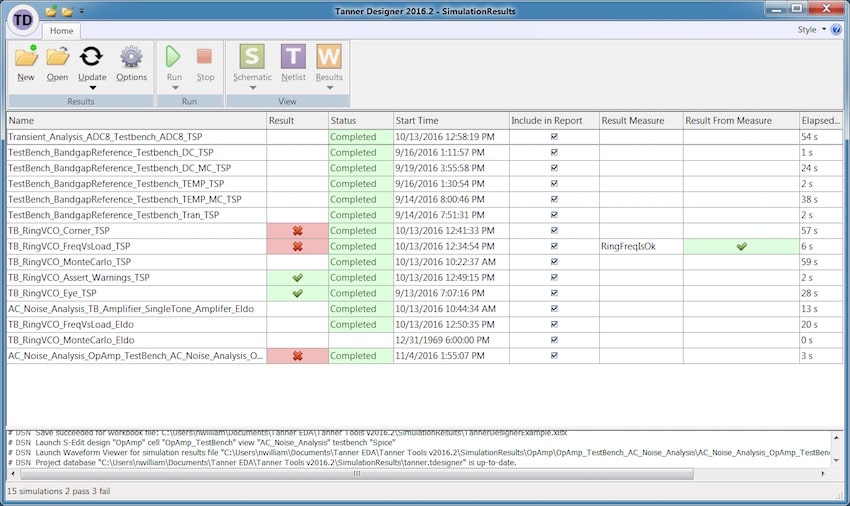This screenshot has height=506, width=850.
Task: Toggle report checkbox for TB_RingVCO_MonteCarlo_Eldo row
Action: [554, 340]
